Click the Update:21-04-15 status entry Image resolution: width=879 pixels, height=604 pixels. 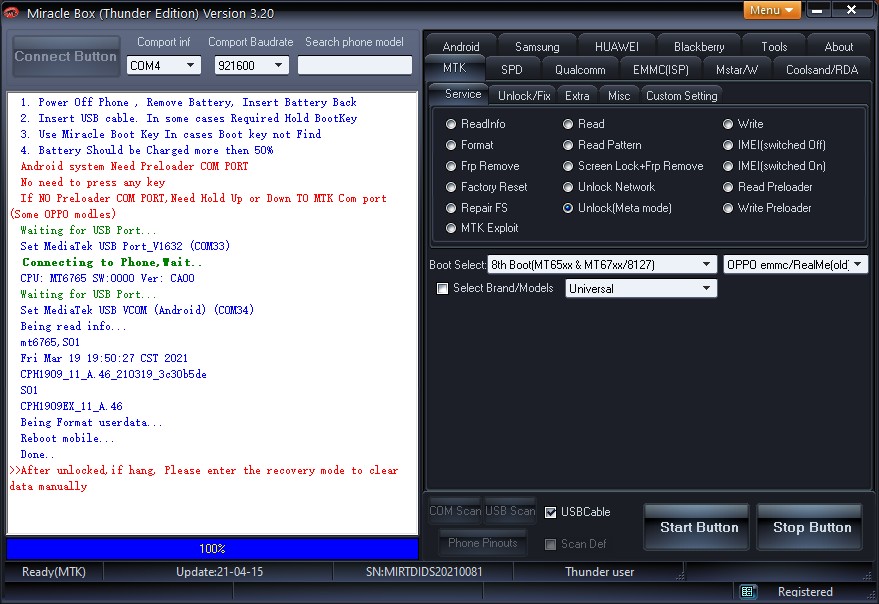[219, 572]
